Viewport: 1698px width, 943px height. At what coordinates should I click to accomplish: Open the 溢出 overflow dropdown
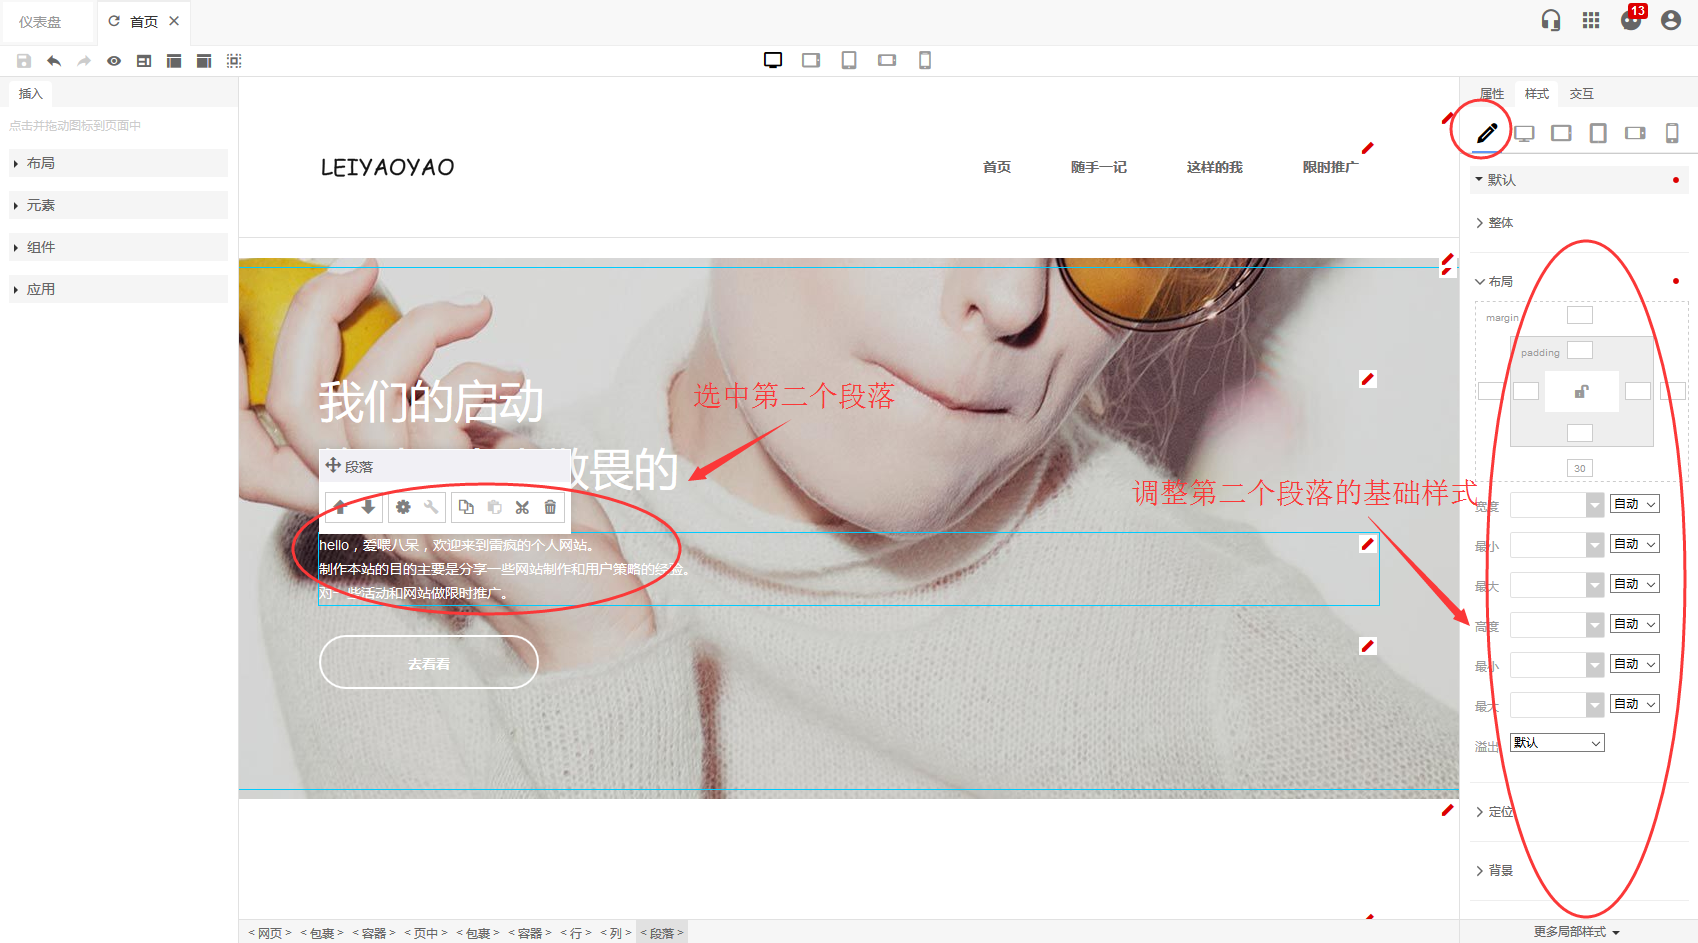pos(1557,743)
